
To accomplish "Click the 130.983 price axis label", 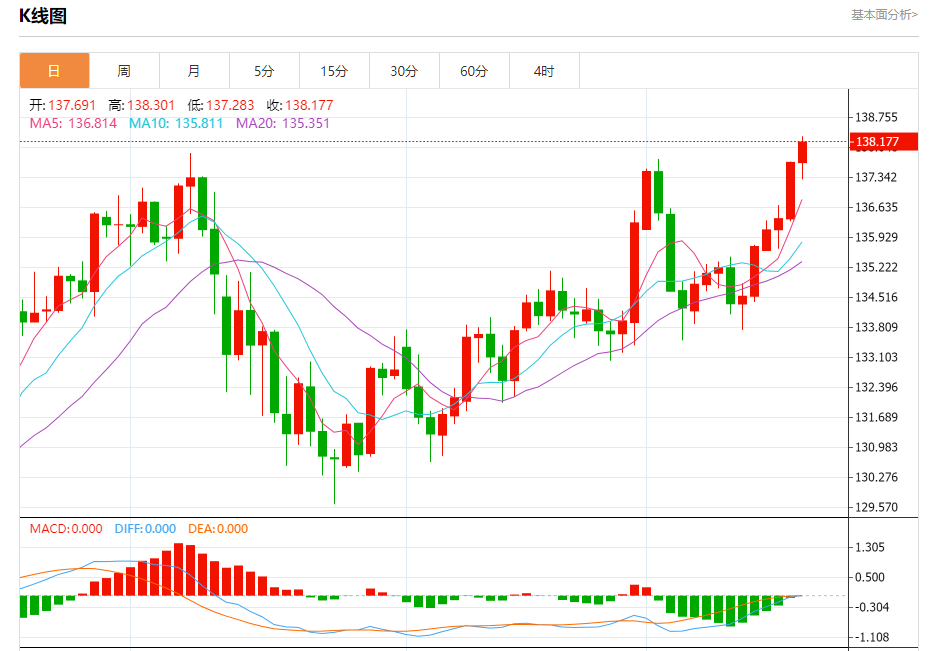I will click(876, 447).
